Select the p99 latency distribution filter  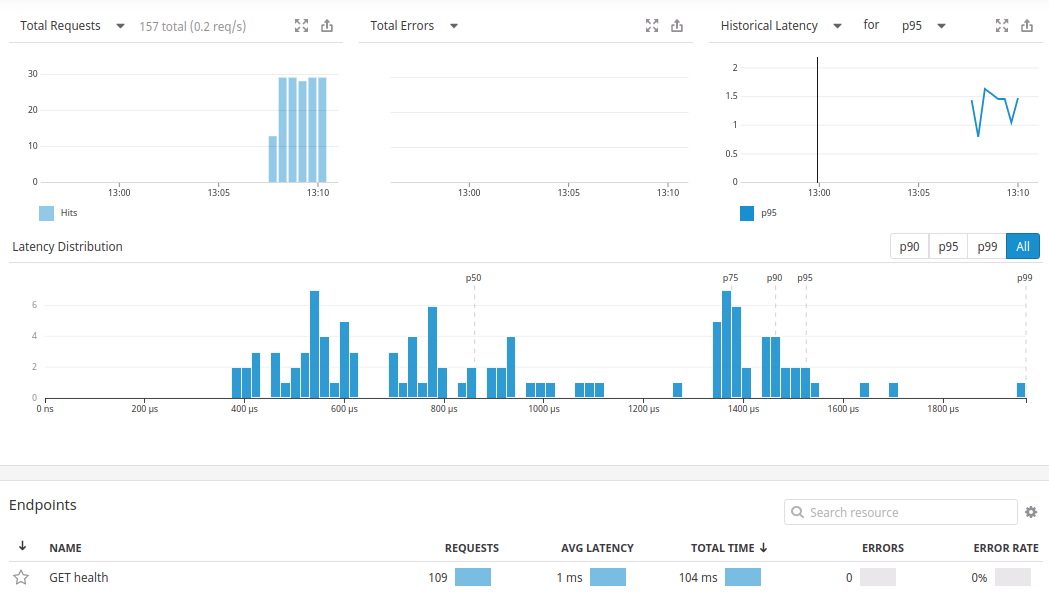click(987, 246)
